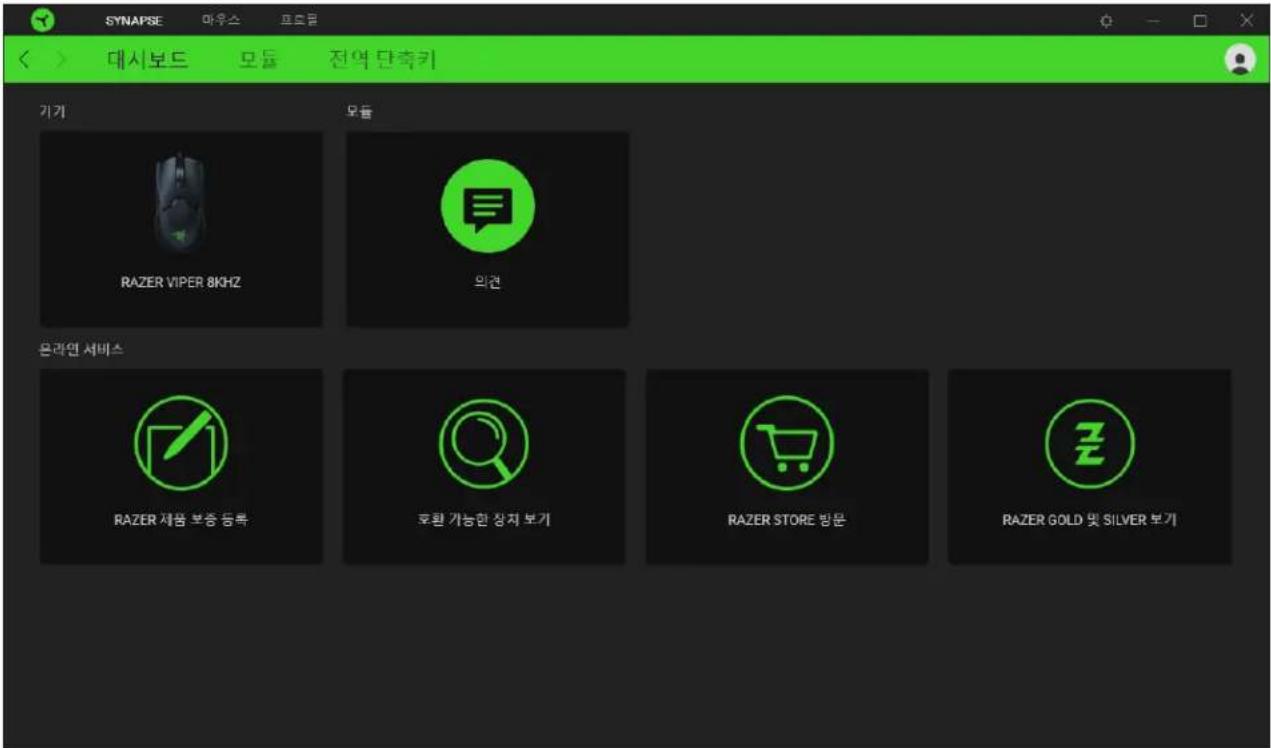Open the 의견 feedback speech bubble icon
Image resolution: width=1271 pixels, height=748 pixels.
pos(488,205)
